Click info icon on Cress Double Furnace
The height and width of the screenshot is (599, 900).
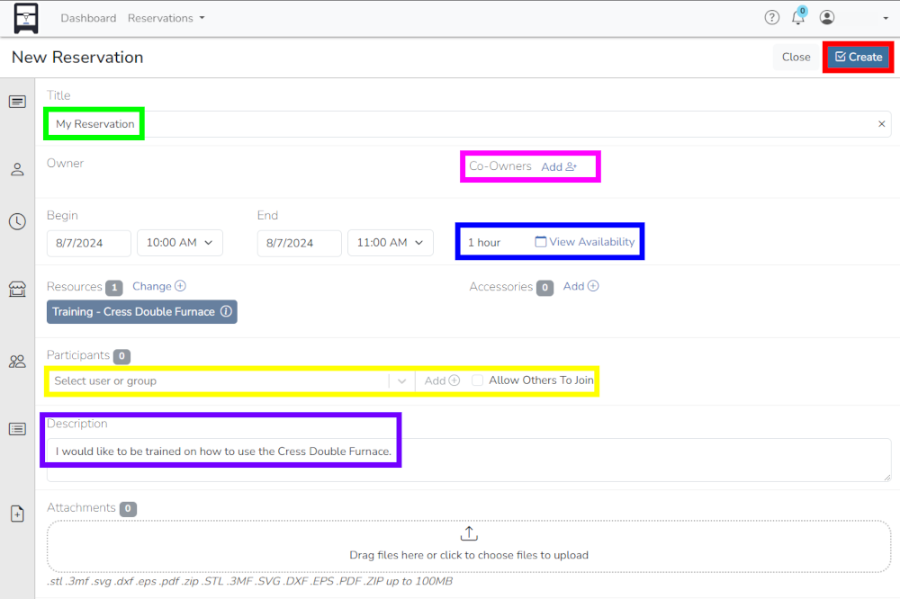pyautogui.click(x=226, y=312)
